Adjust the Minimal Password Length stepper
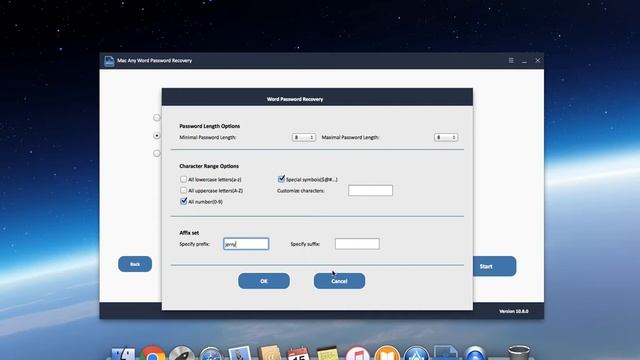This screenshot has width=640, height=360. 304,138
